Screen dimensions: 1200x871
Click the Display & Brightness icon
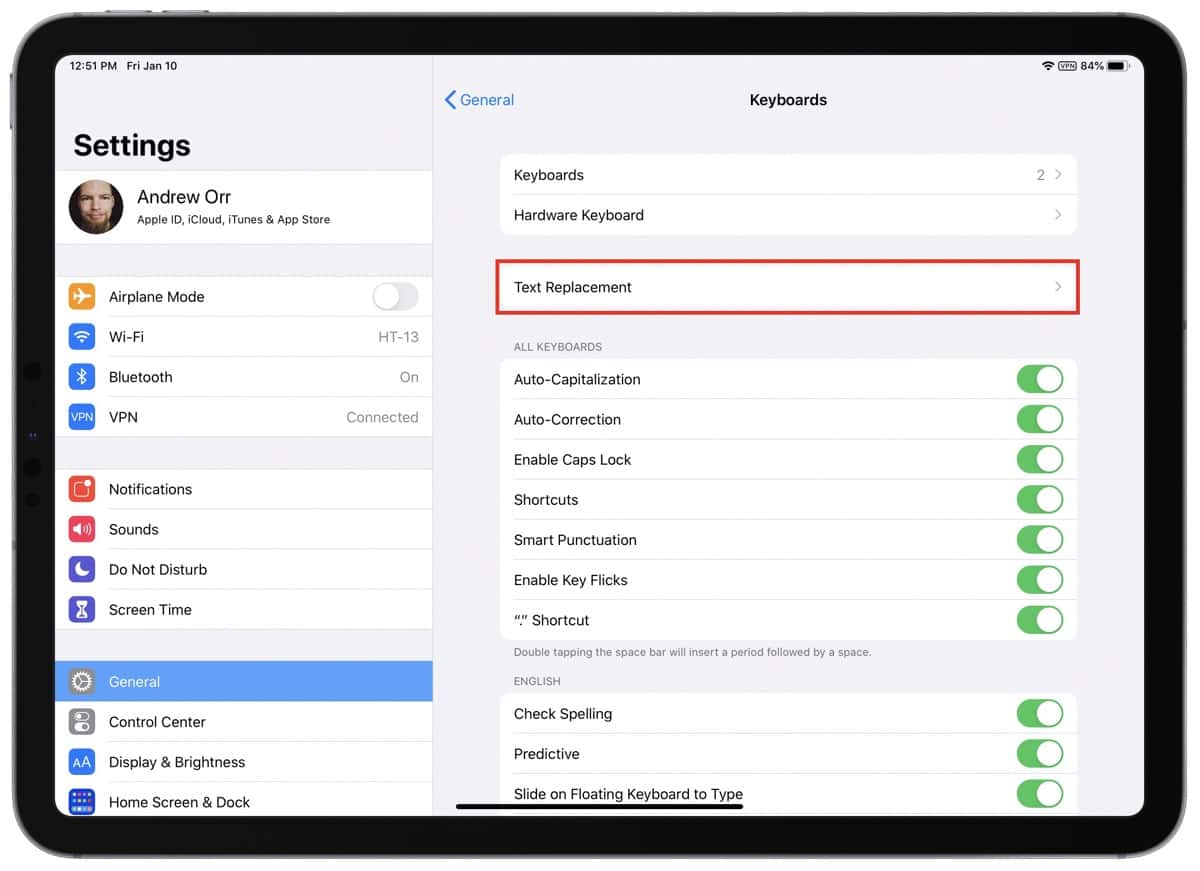81,762
